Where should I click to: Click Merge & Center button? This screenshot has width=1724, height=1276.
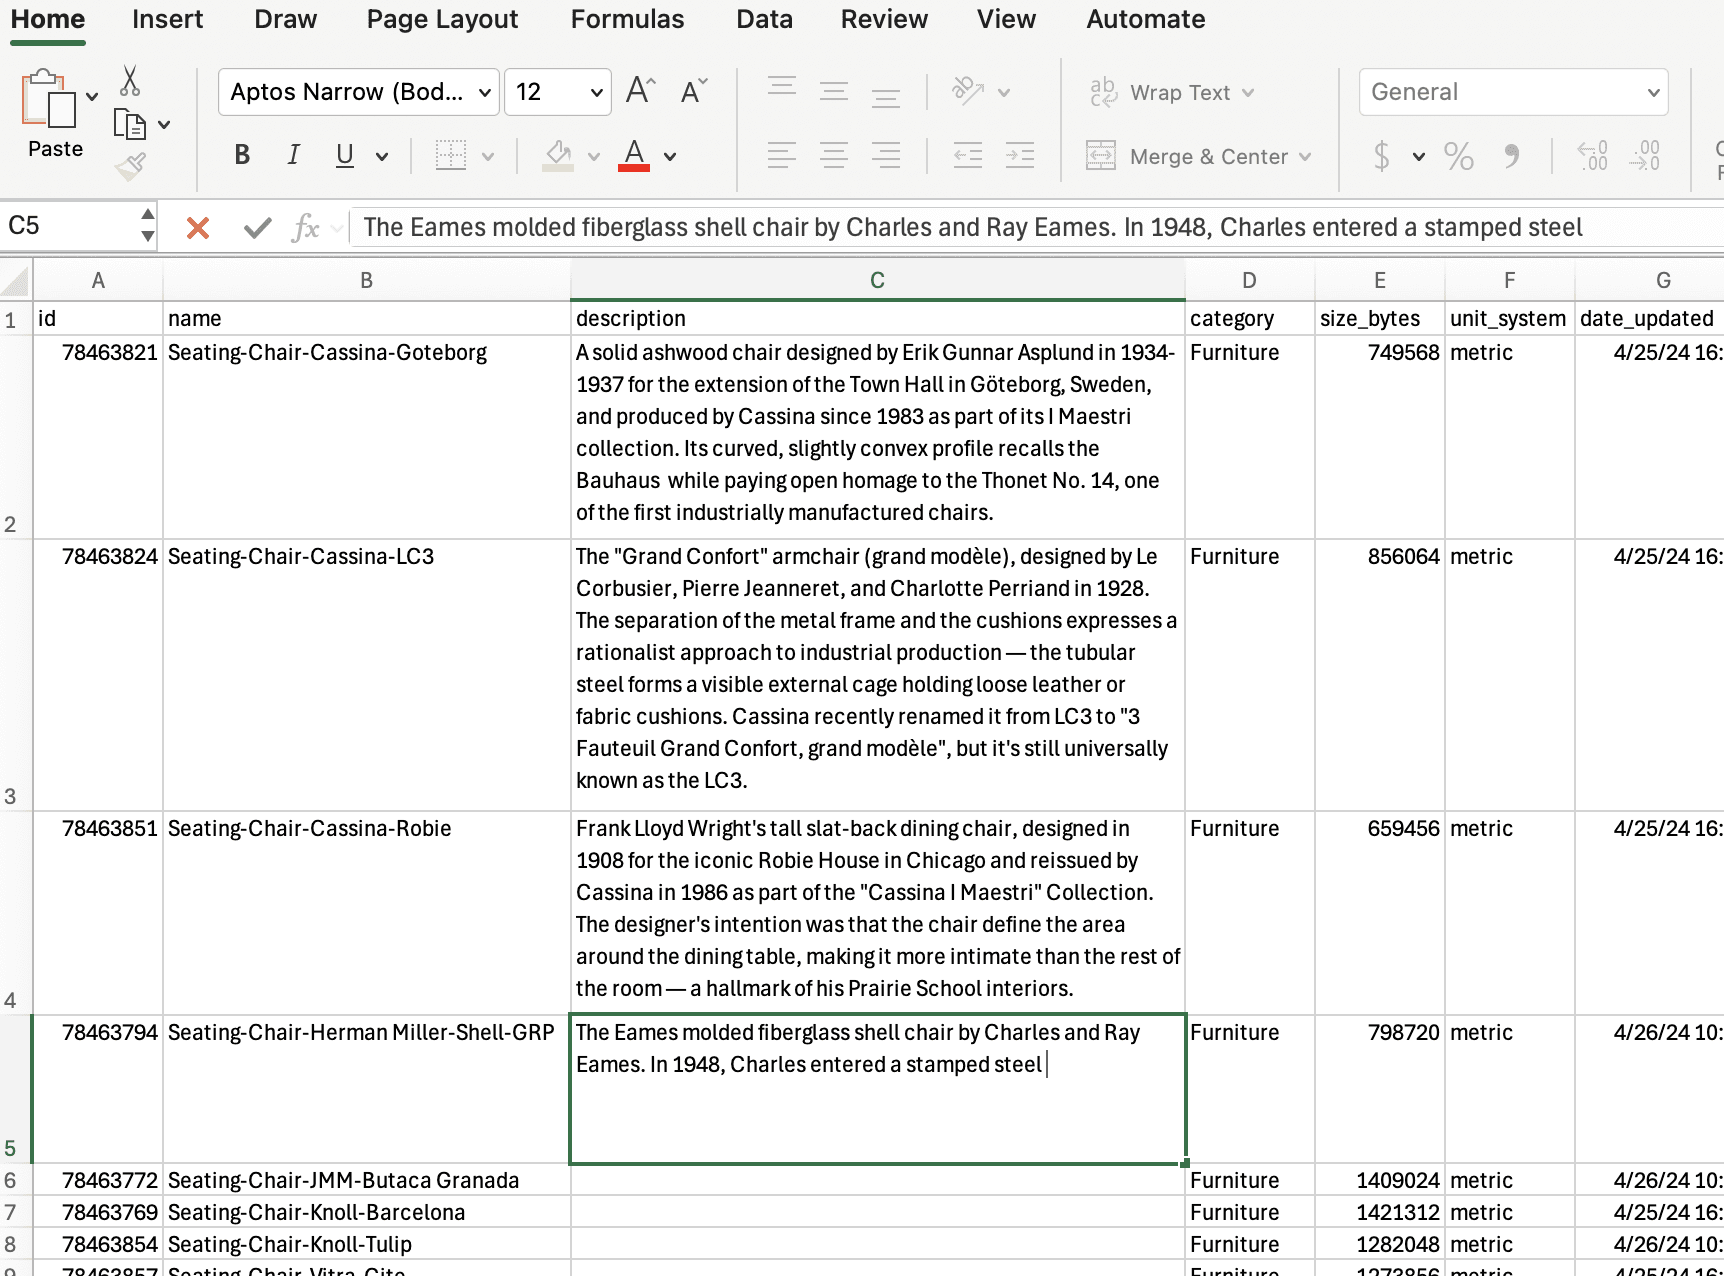pyautogui.click(x=1187, y=156)
